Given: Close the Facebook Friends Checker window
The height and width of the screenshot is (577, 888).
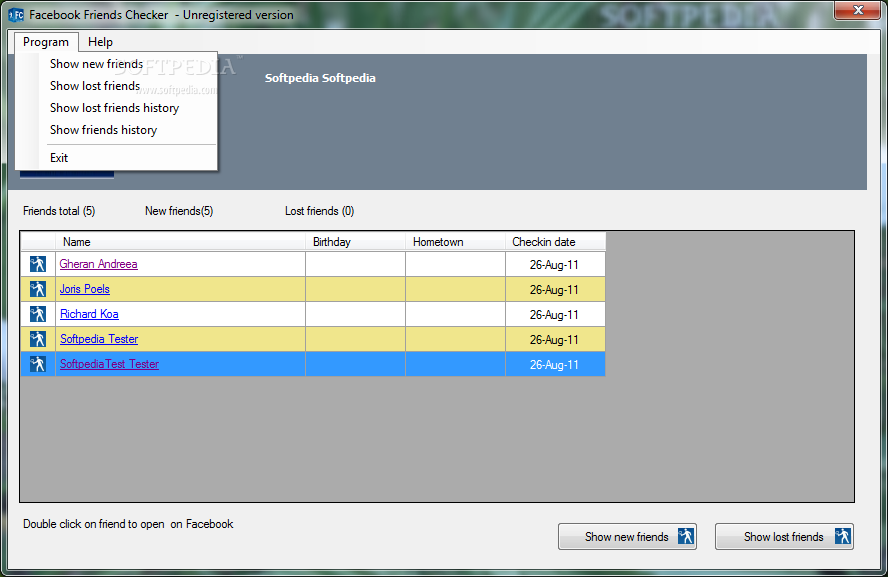Looking at the screenshot, I should point(857,10).
